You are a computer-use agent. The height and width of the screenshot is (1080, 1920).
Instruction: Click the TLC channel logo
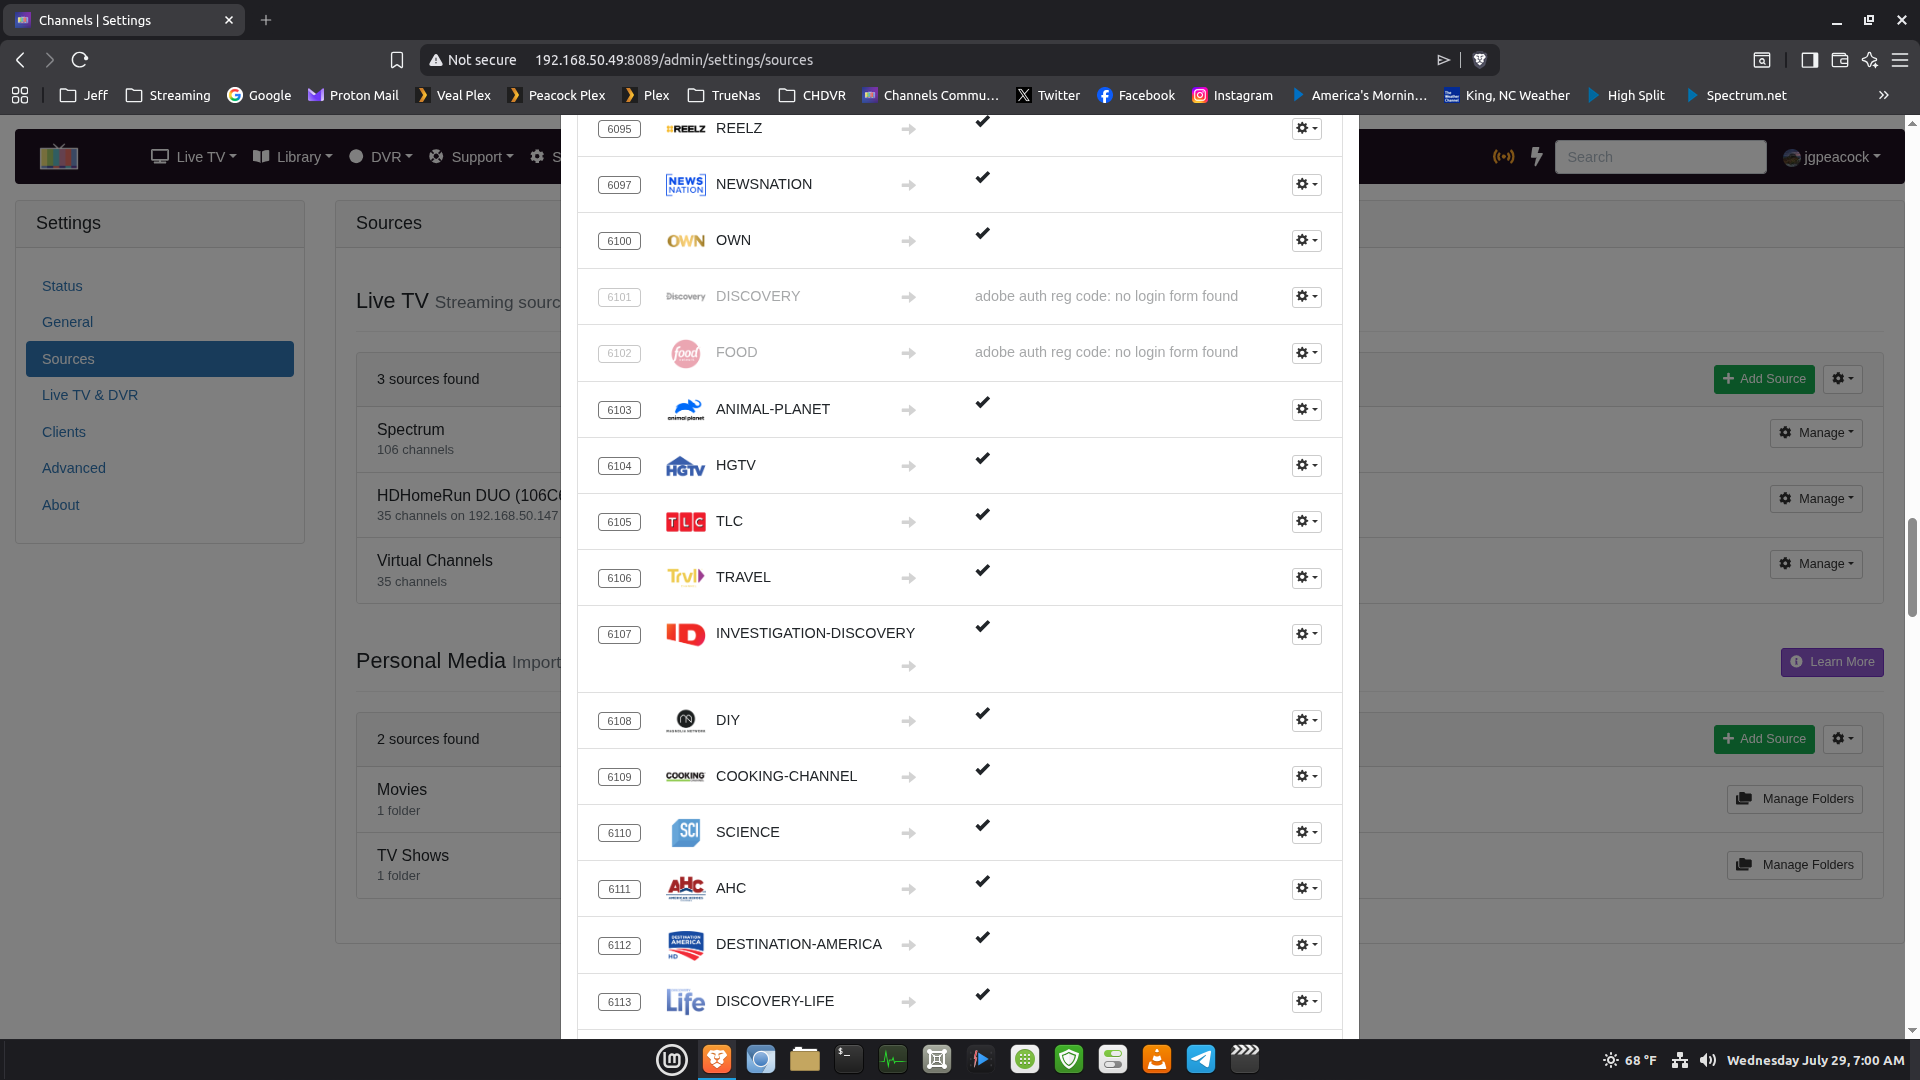point(686,522)
